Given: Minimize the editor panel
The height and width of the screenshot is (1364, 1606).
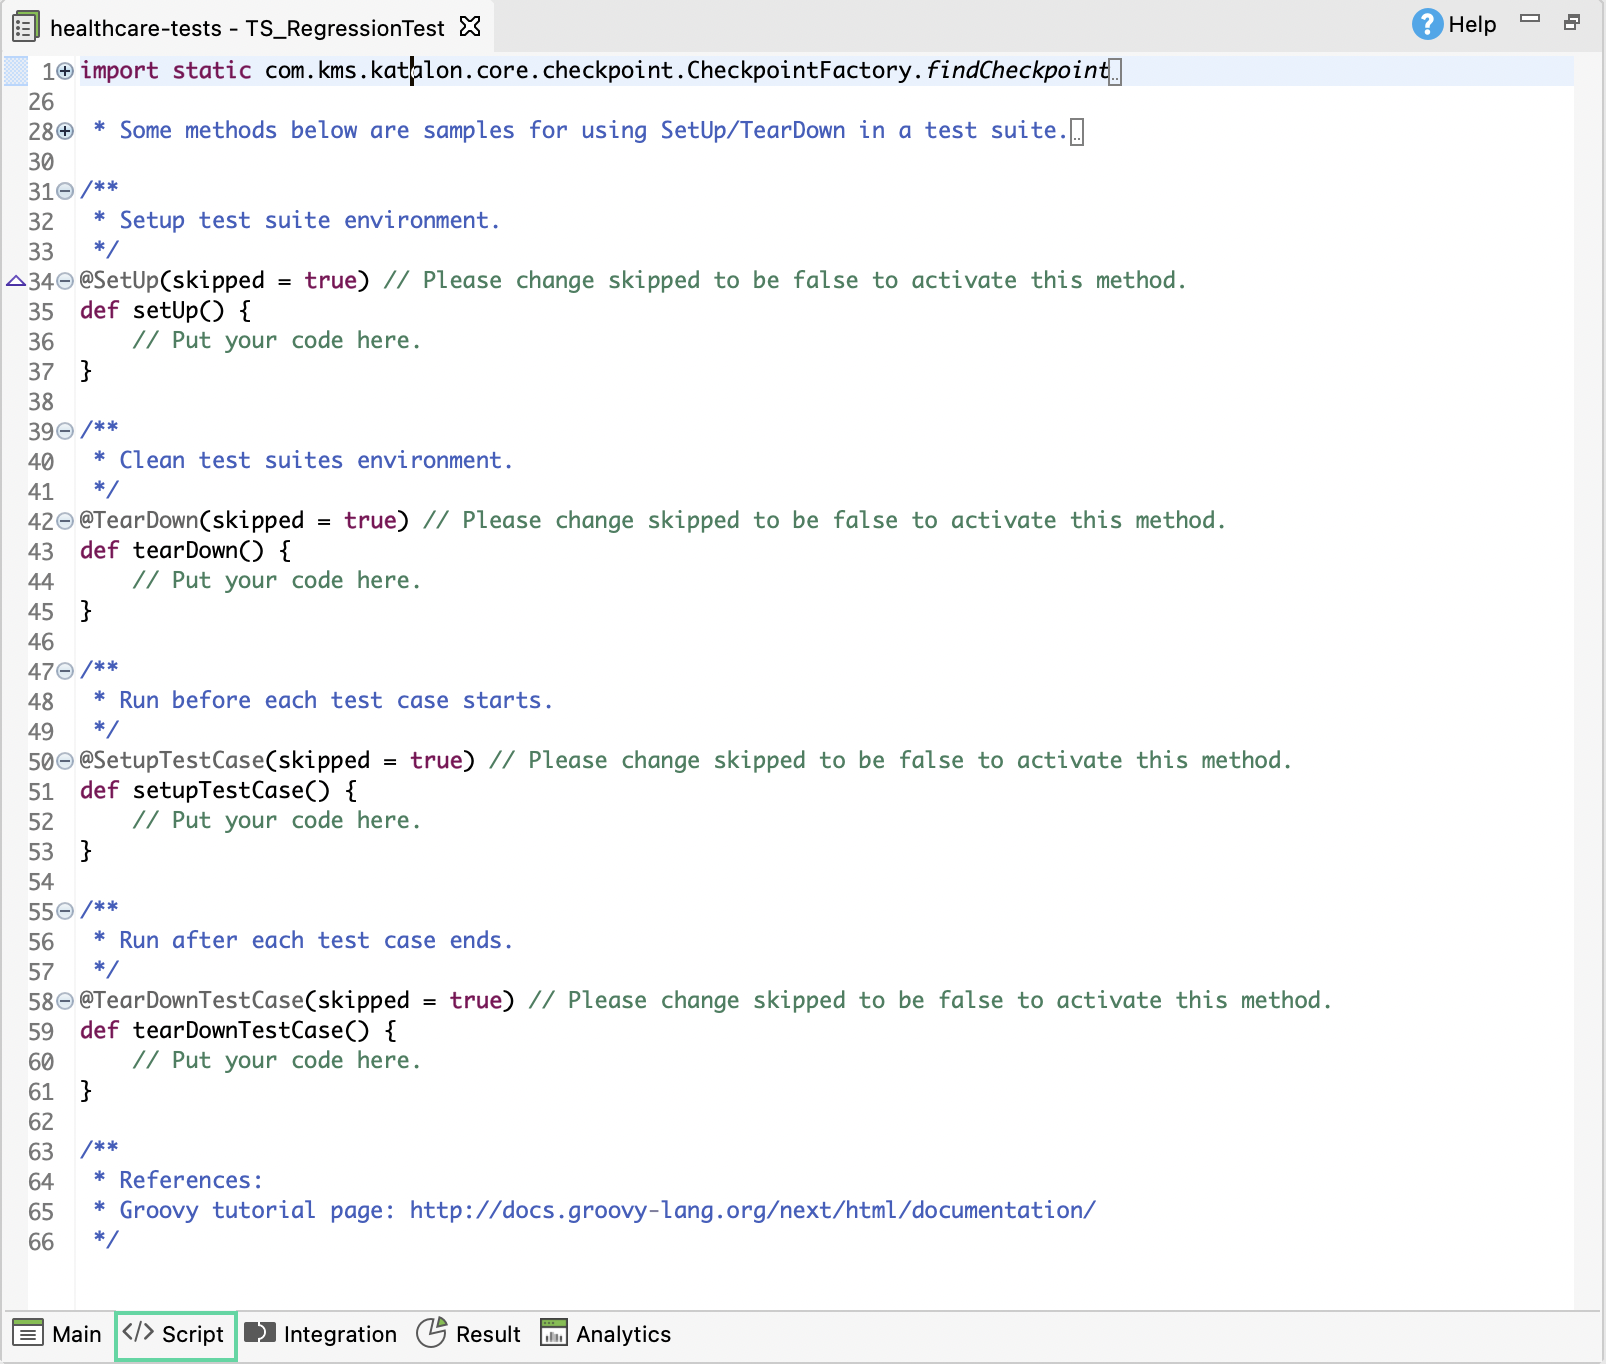Looking at the screenshot, I should pos(1530,19).
